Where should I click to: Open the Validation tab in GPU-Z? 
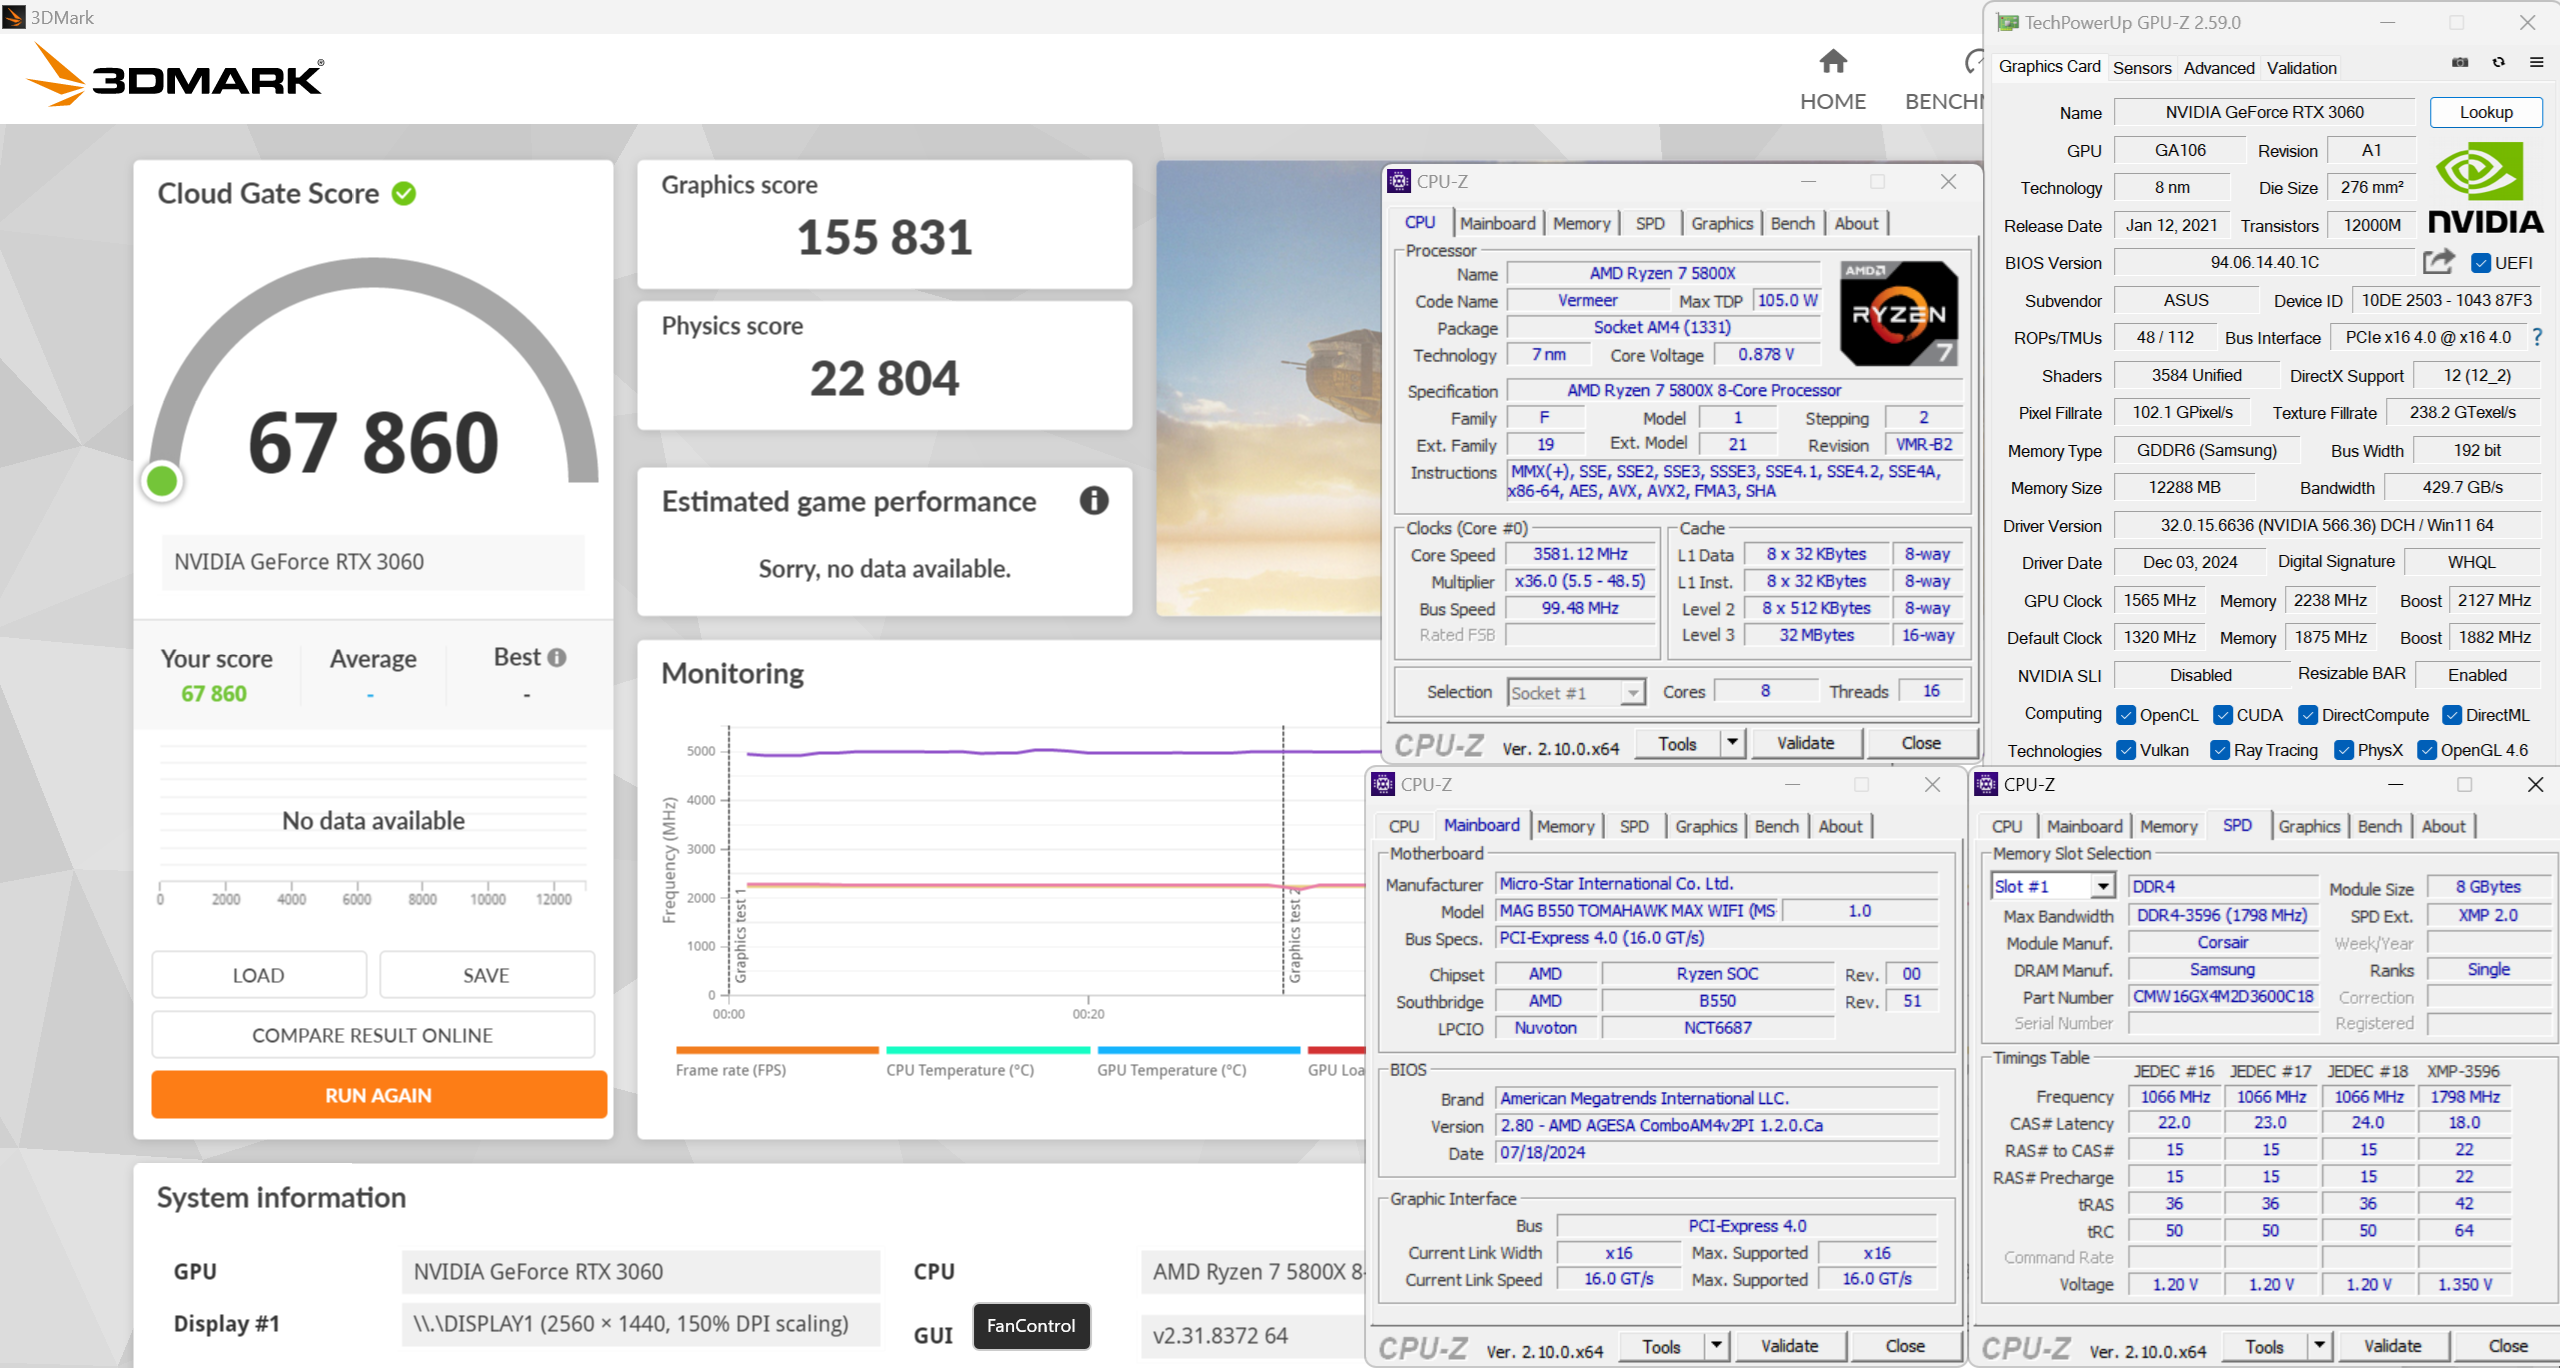click(x=2302, y=68)
